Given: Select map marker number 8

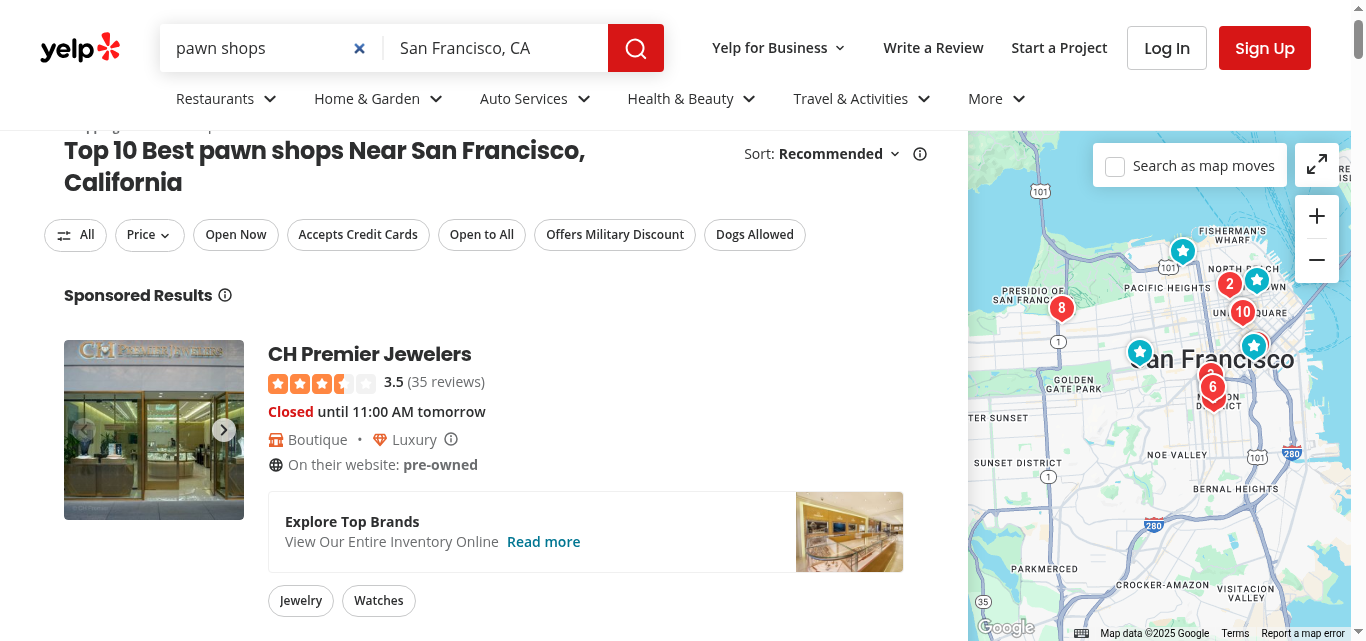Looking at the screenshot, I should click(1062, 308).
